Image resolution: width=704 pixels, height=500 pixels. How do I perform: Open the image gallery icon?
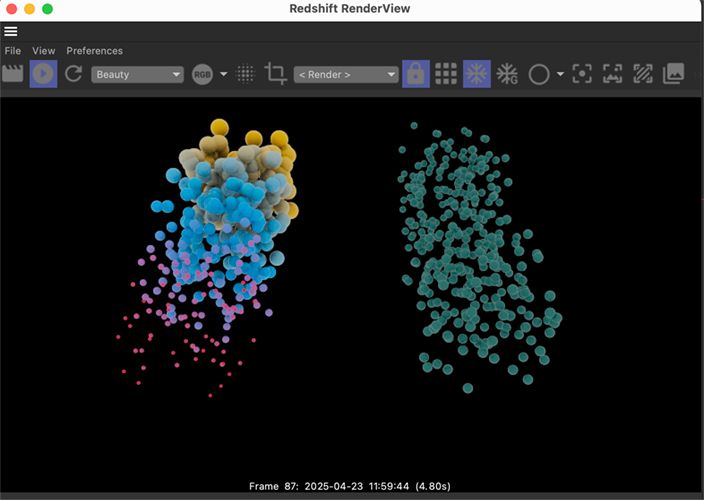point(674,74)
